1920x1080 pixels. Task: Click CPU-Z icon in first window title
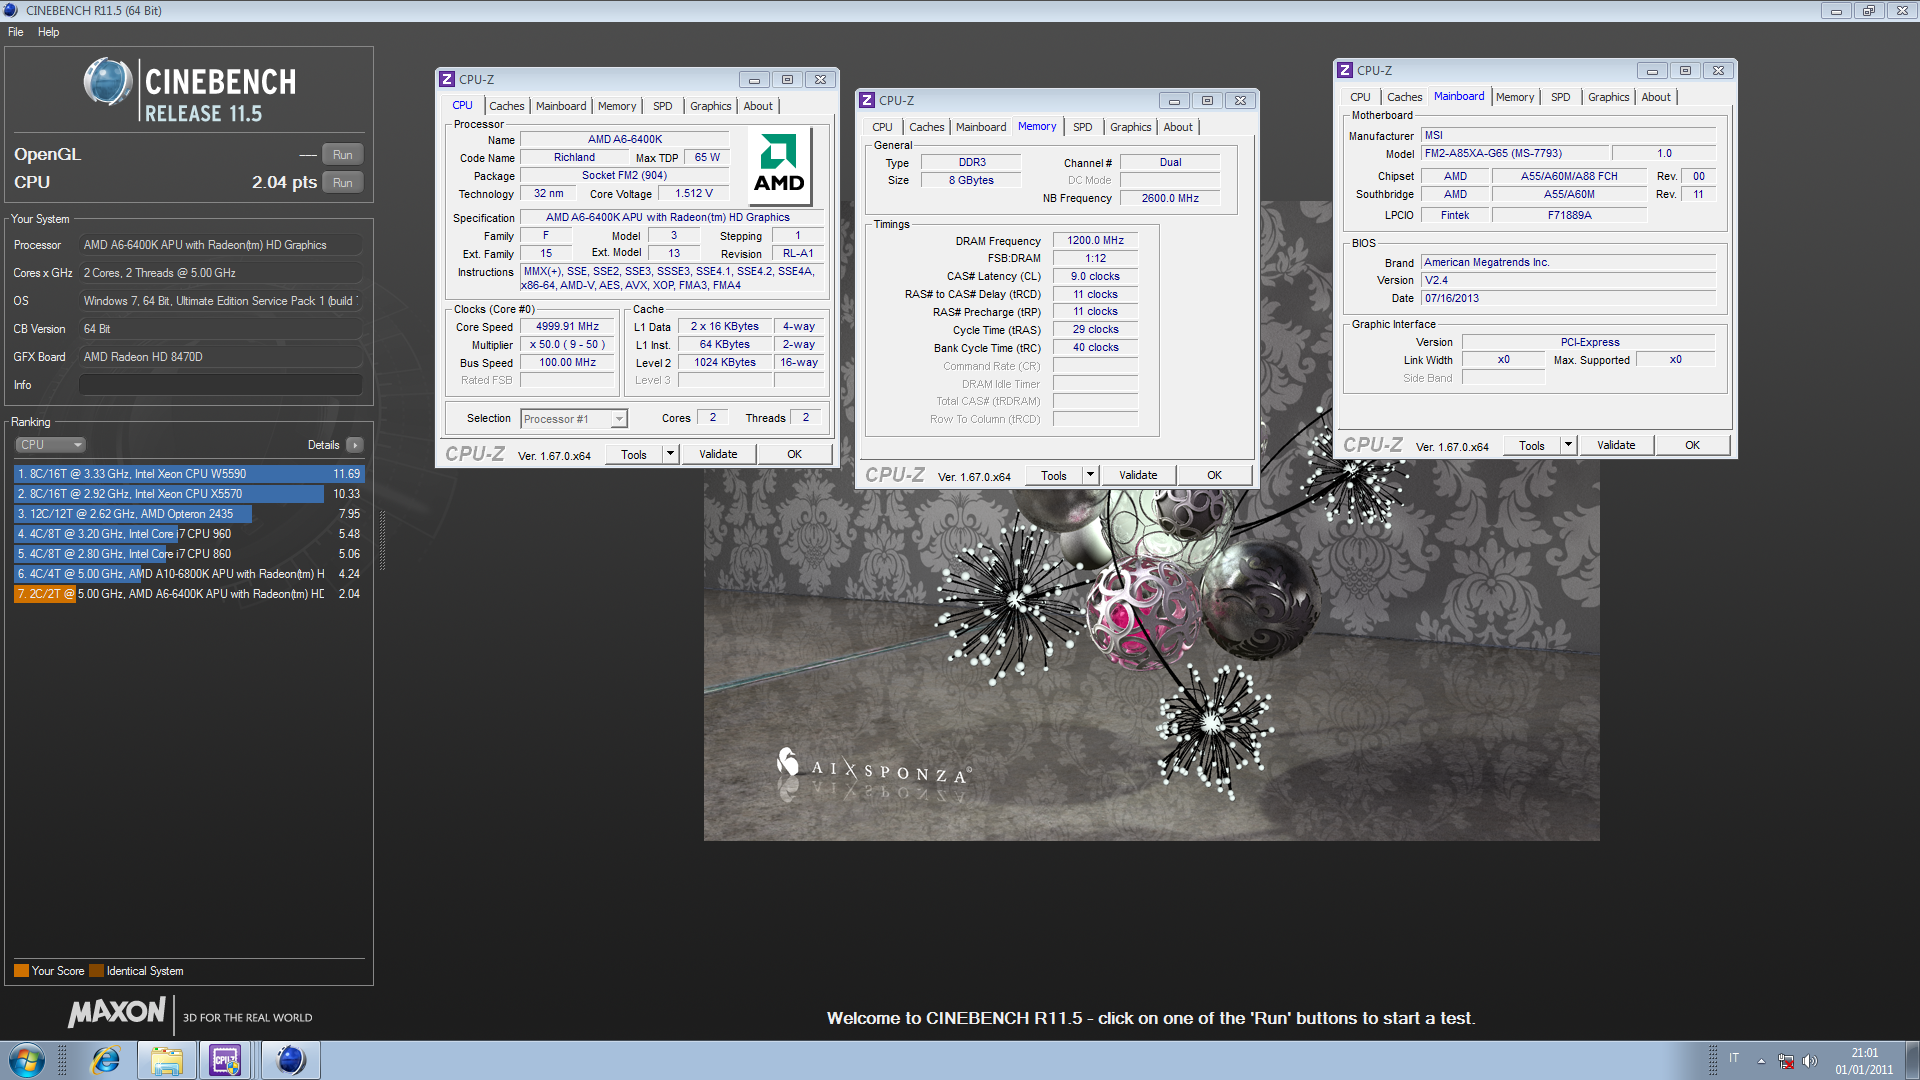pyautogui.click(x=448, y=79)
